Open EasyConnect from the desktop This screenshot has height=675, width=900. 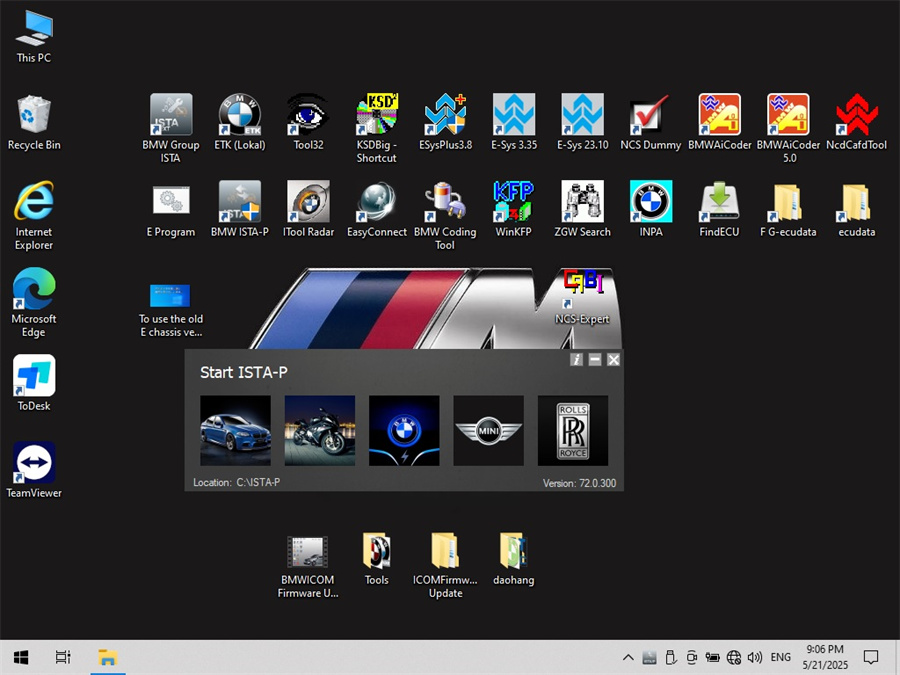click(x=376, y=203)
